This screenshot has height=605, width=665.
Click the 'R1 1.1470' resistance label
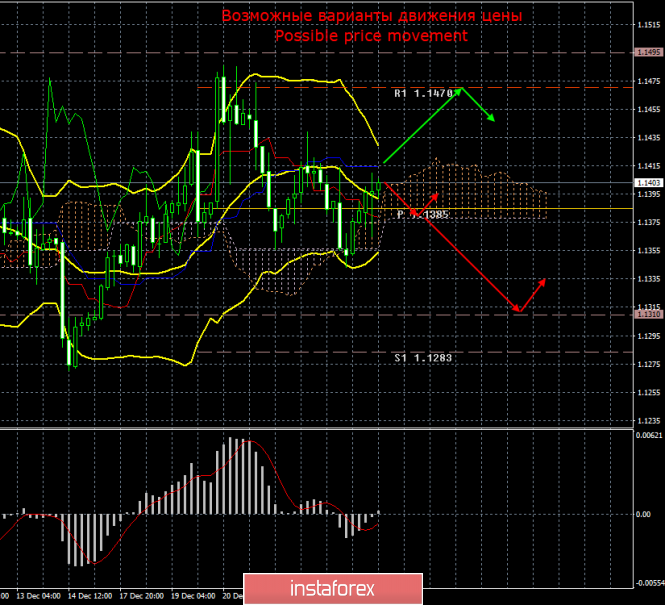click(423, 93)
